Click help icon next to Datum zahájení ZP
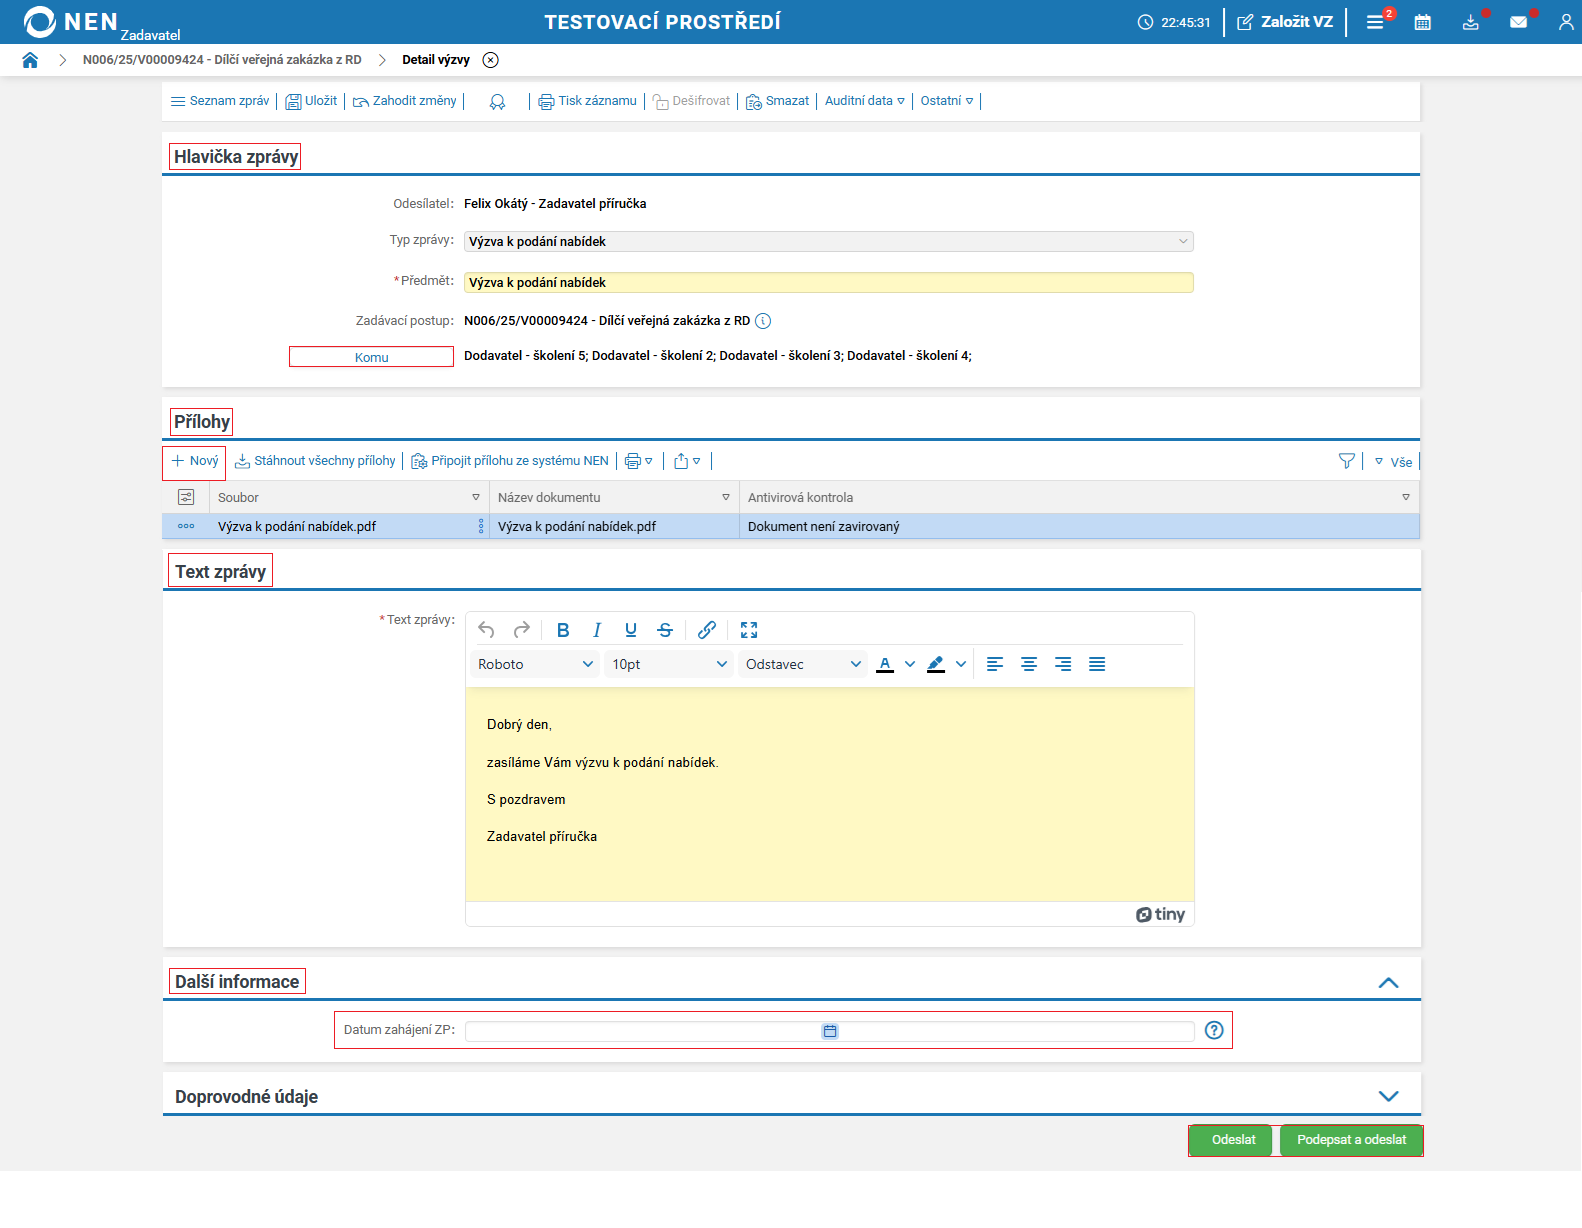The image size is (1582, 1228). coord(1214,1030)
